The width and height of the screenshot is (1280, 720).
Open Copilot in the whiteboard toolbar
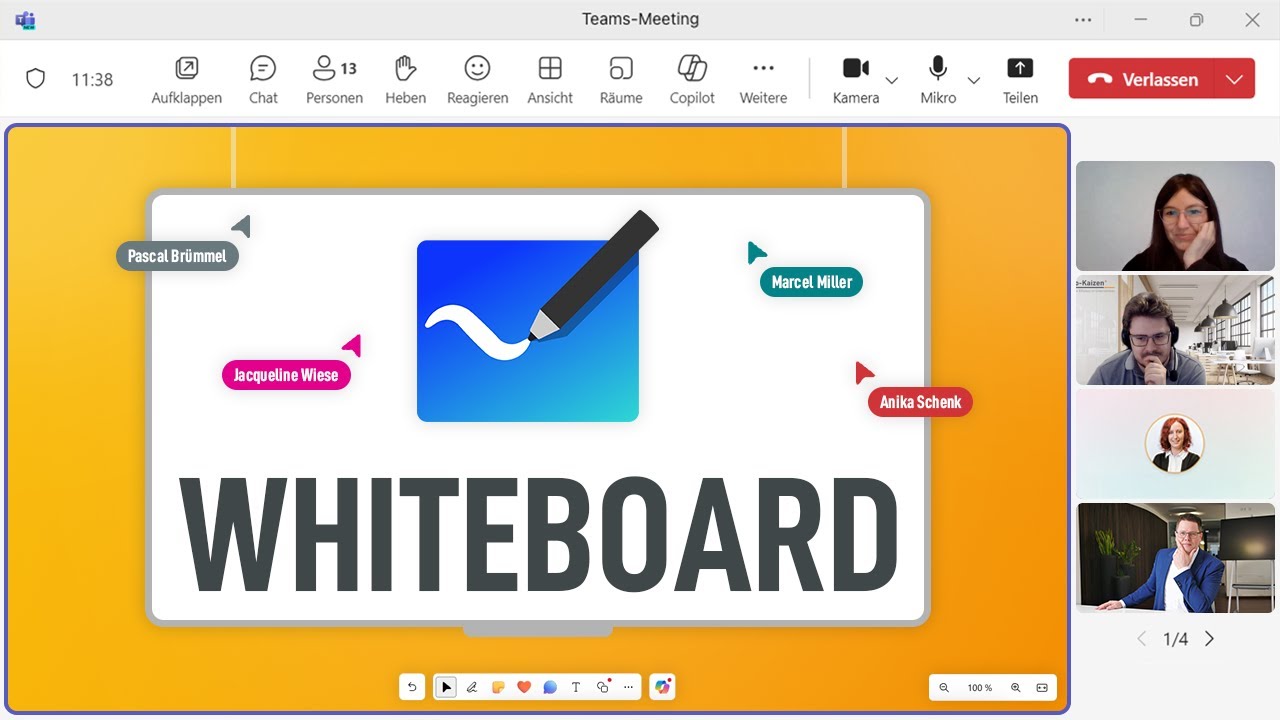[662, 687]
